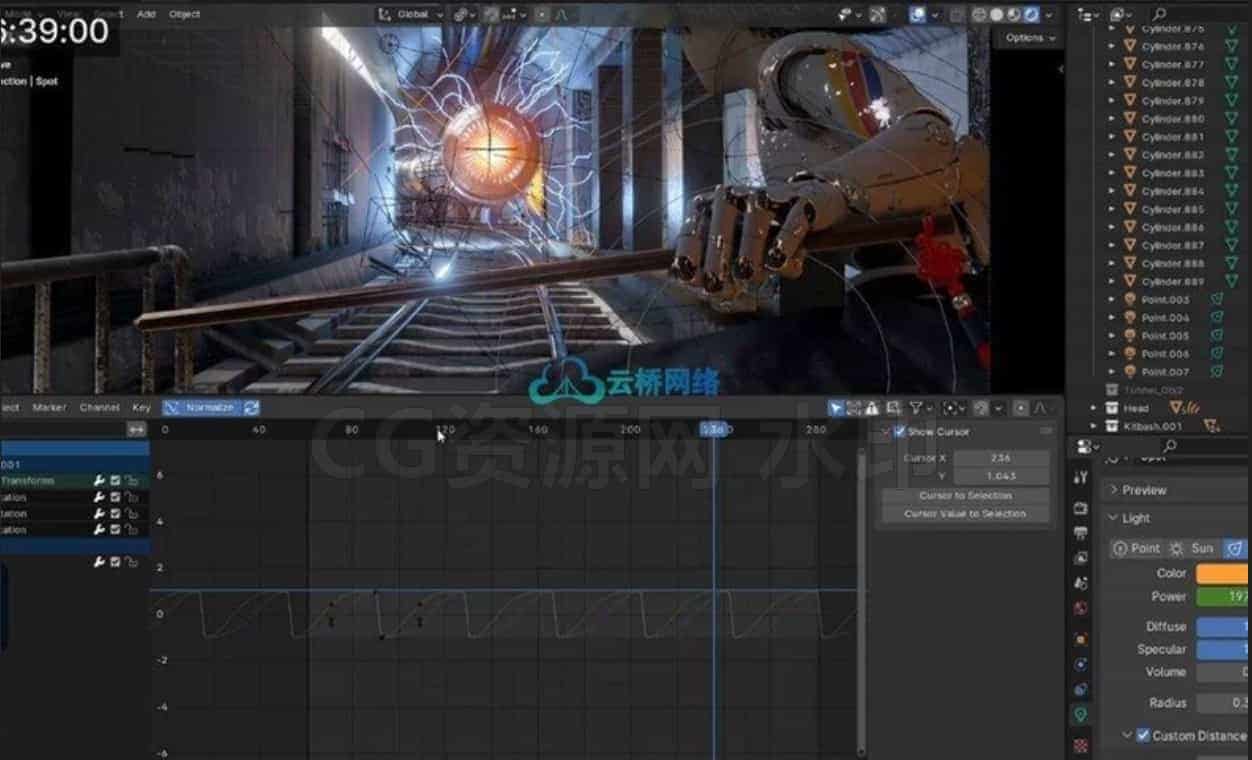Click the Diffuse value slider
The width and height of the screenshot is (1252, 760).
pos(1224,627)
